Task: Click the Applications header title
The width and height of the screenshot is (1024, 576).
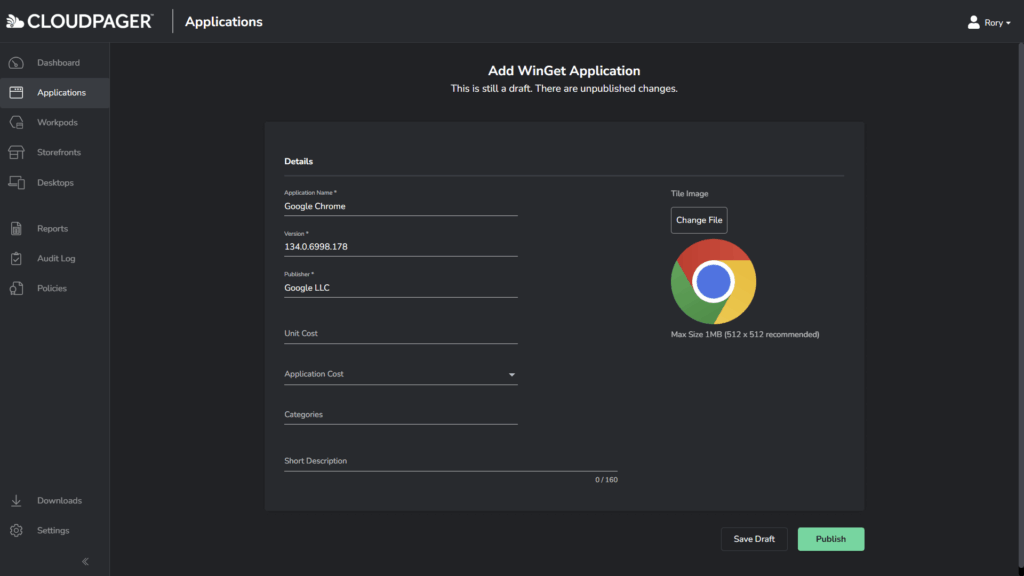Action: pos(223,22)
